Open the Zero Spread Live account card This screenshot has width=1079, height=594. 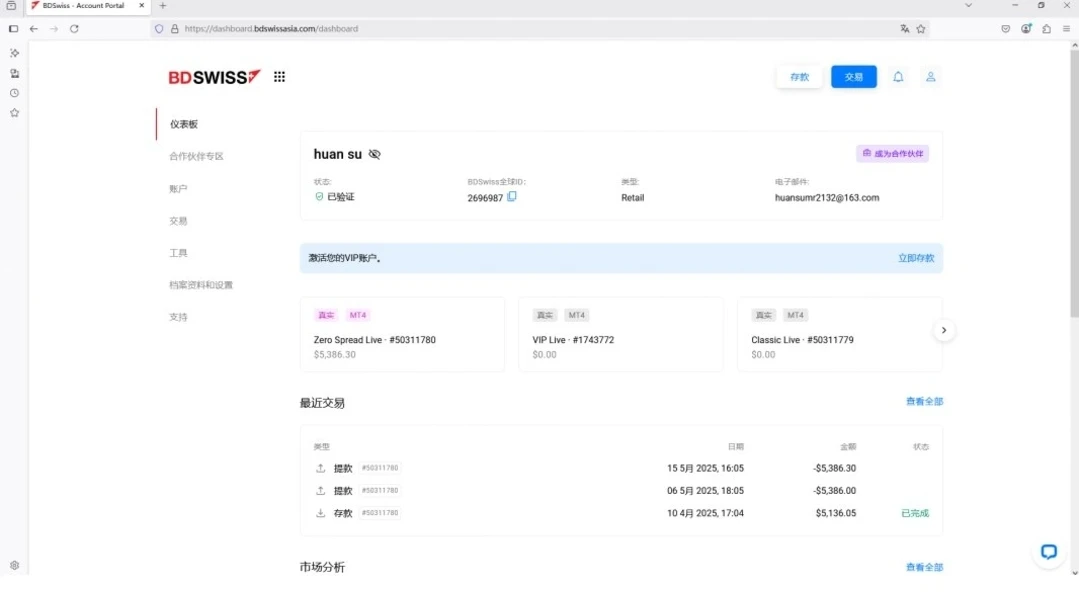(x=402, y=334)
